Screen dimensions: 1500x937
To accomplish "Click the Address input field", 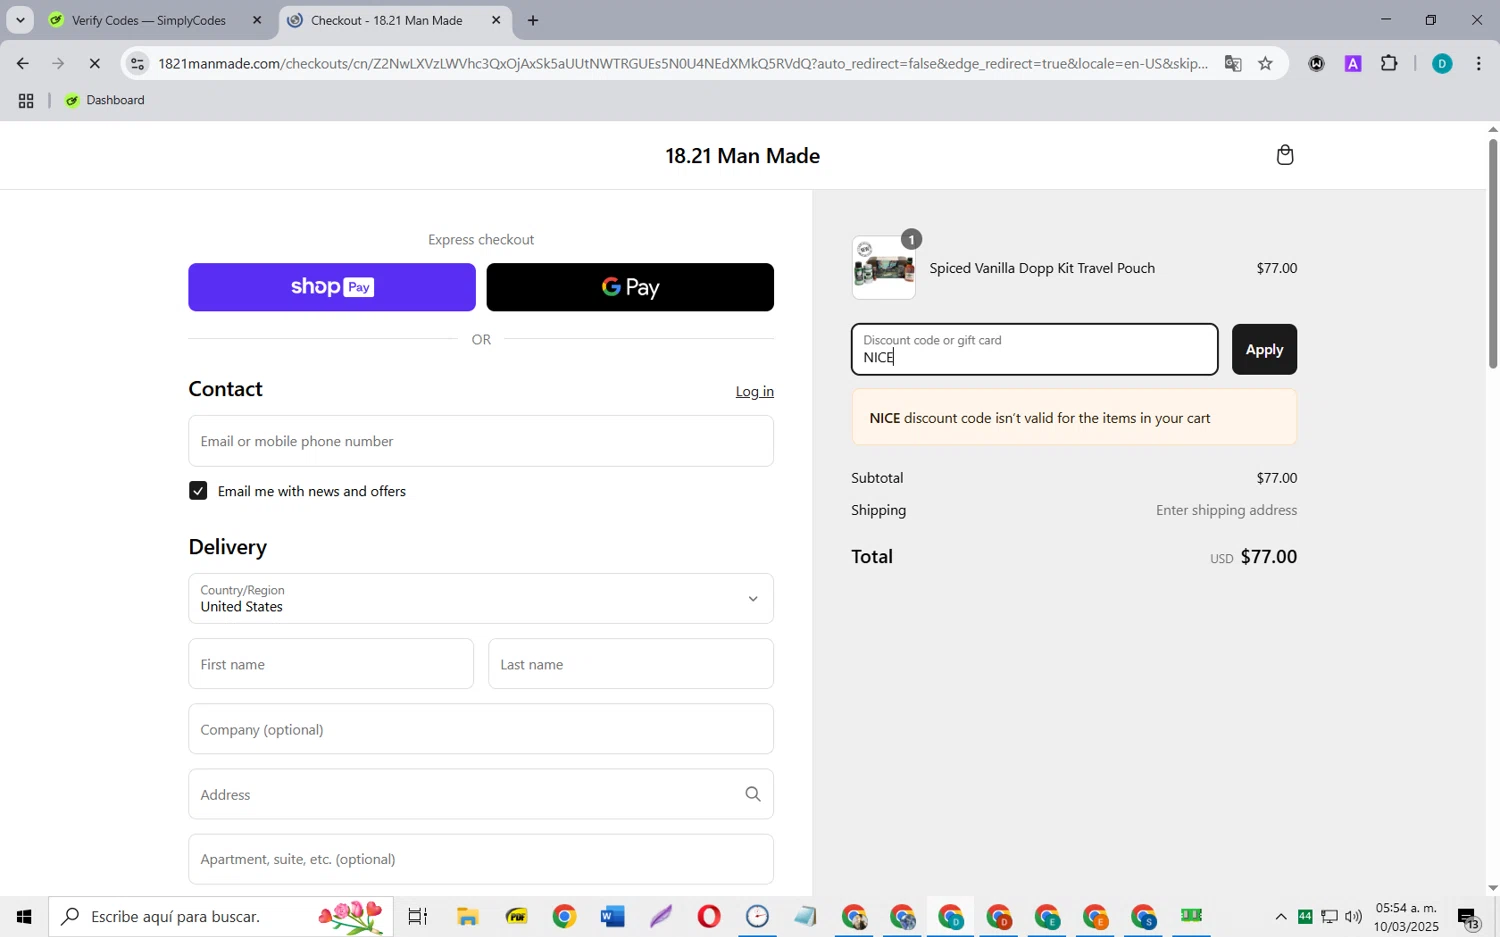I will [x=481, y=794].
